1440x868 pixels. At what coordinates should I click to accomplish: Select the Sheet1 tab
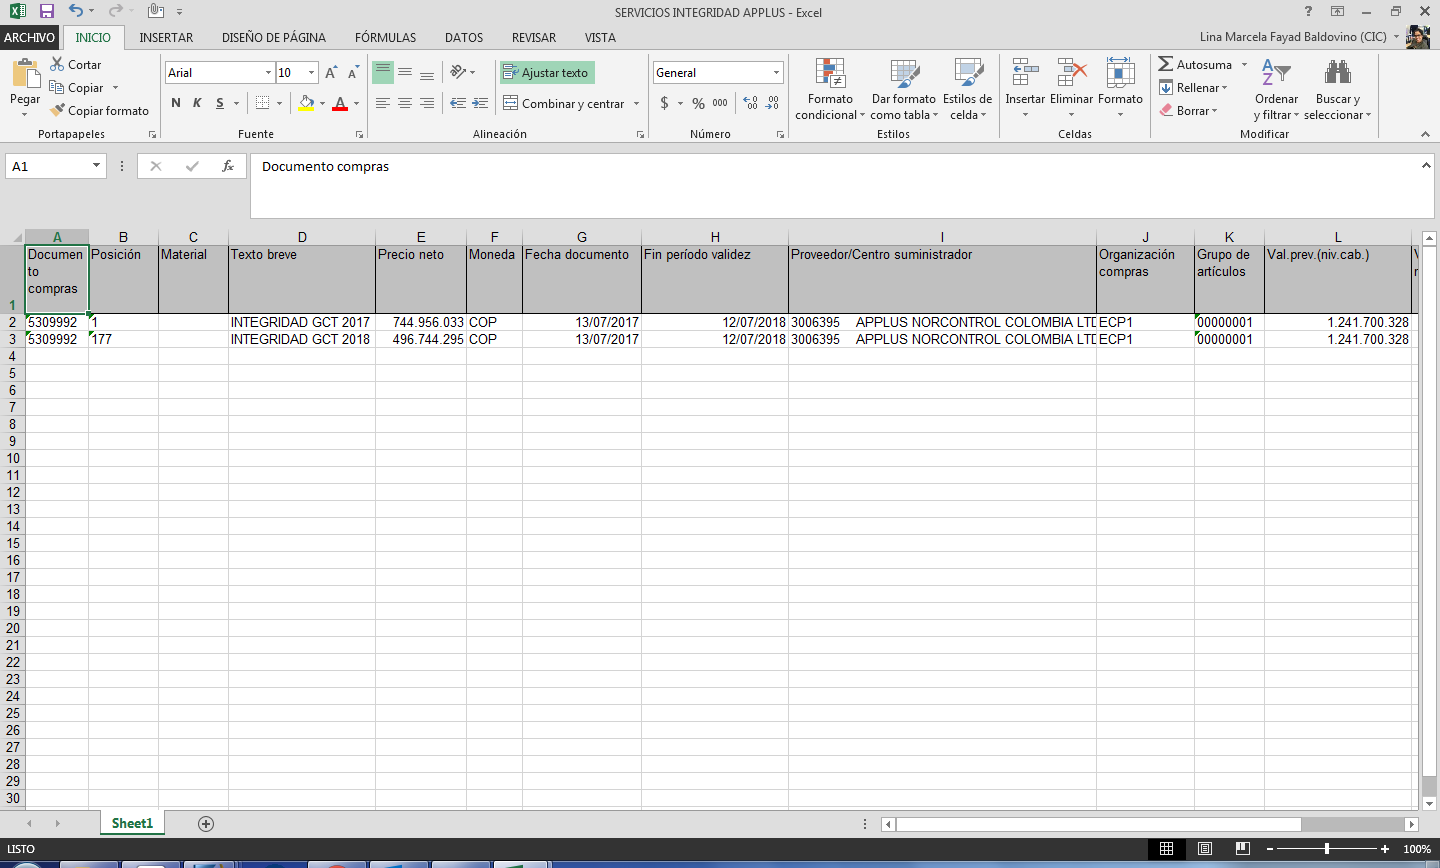tap(132, 824)
